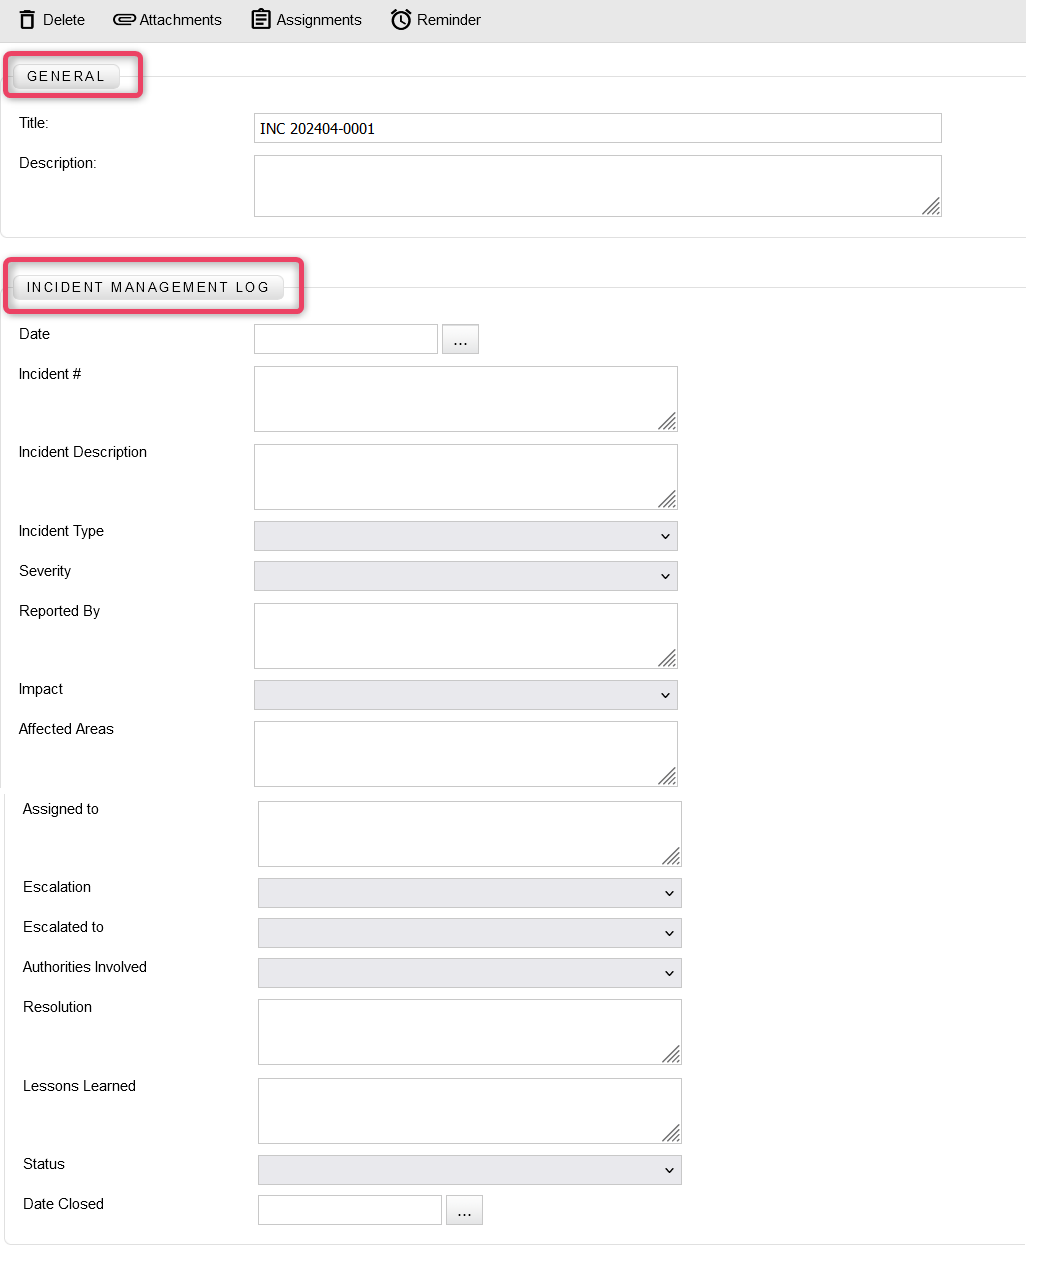Select the General section tab
The height and width of the screenshot is (1284, 1061).
(66, 76)
